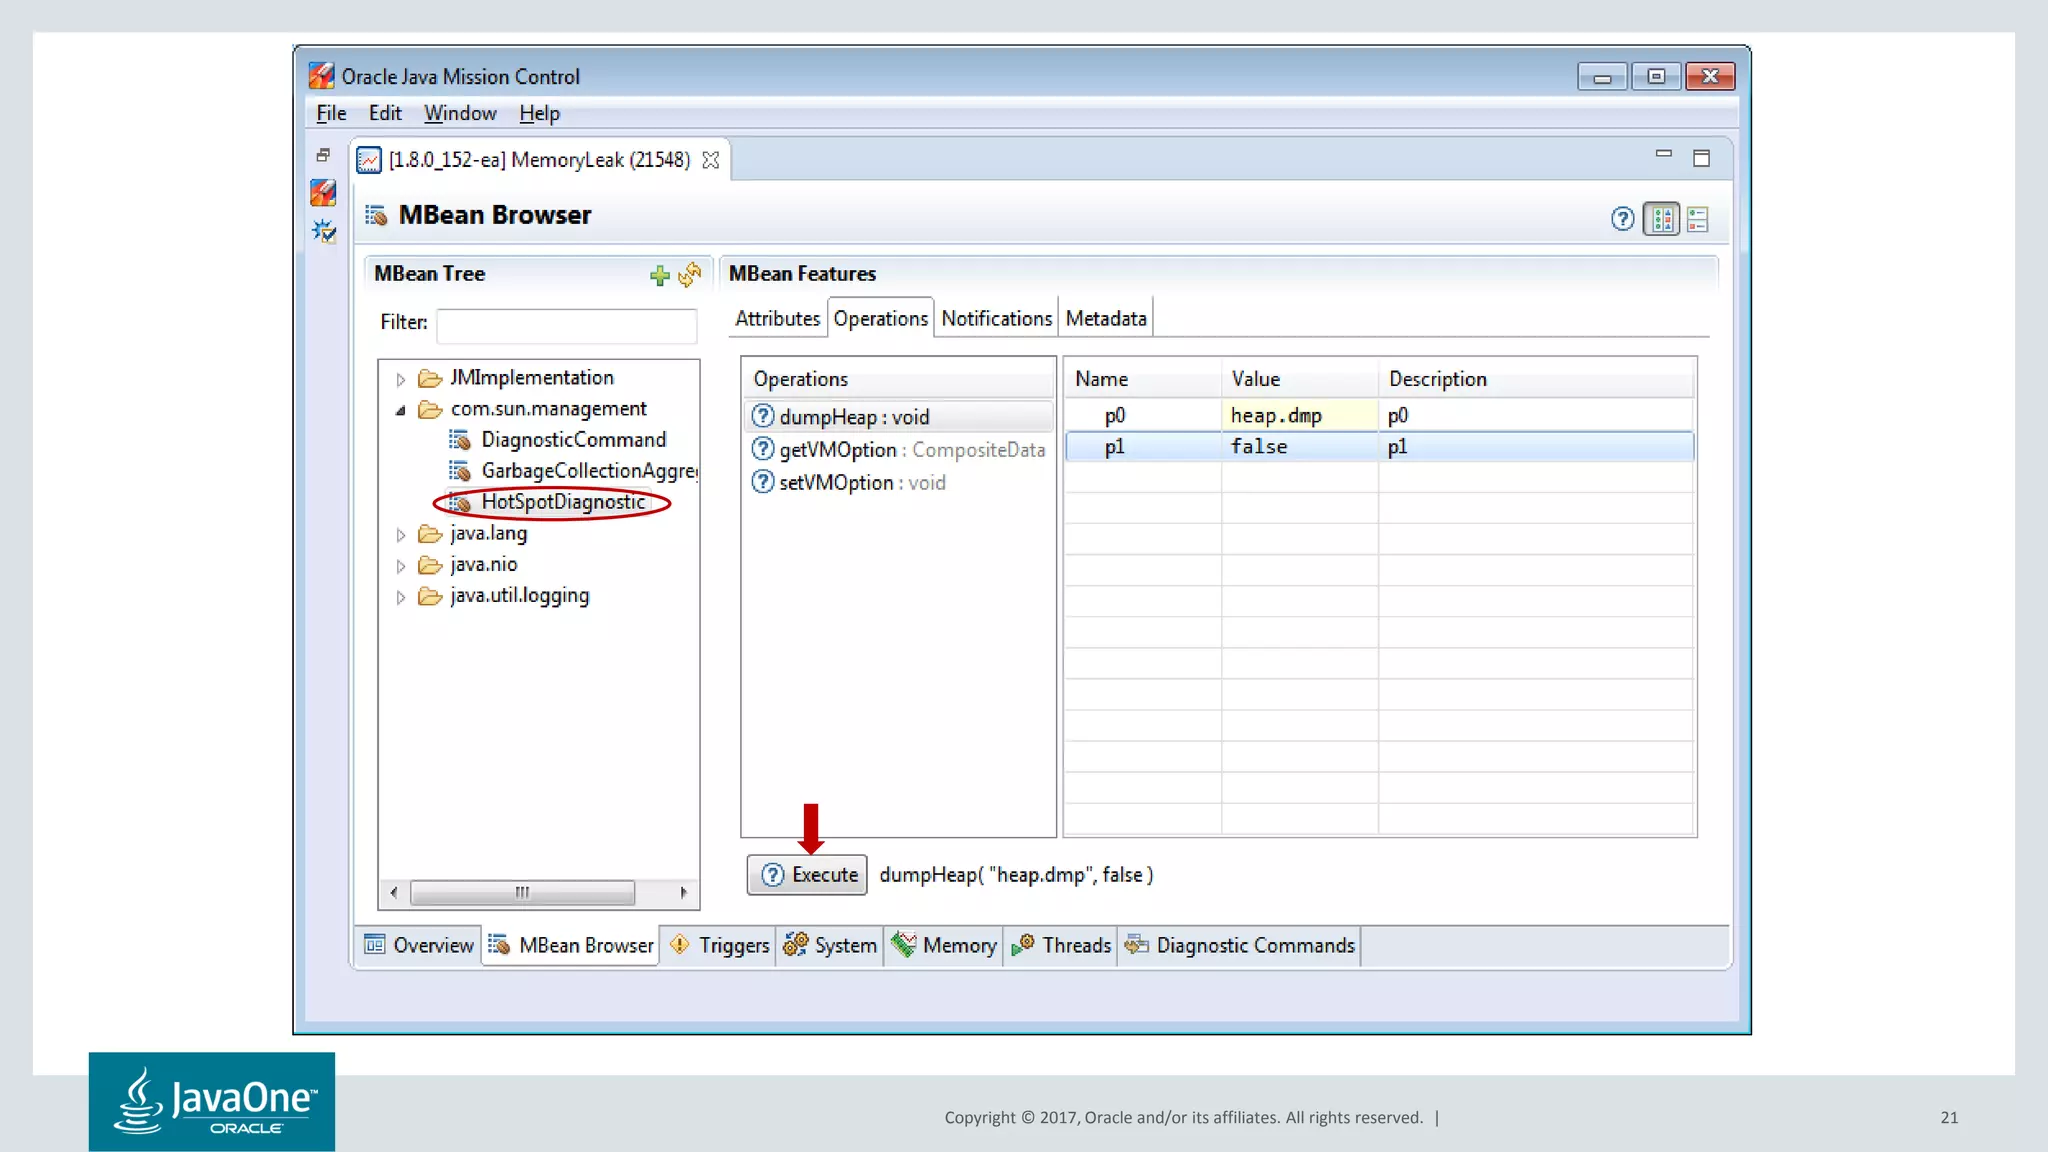Select the HotSpotDiagnostic MBean
Viewport: 2048px width, 1152px height.
[x=563, y=502]
